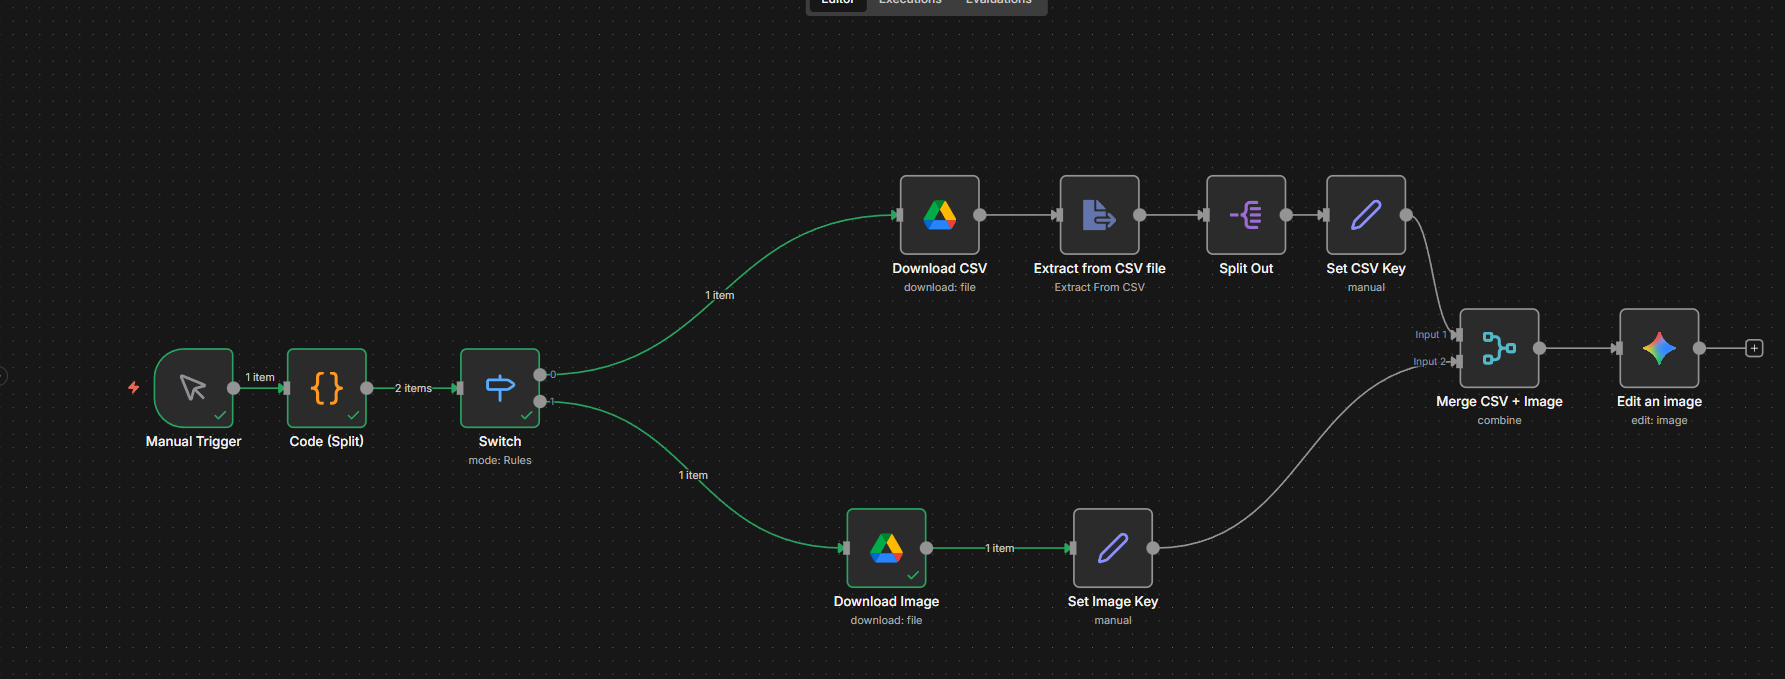Click the 'Manual Trigger' node label
The image size is (1785, 679).
[x=193, y=441]
